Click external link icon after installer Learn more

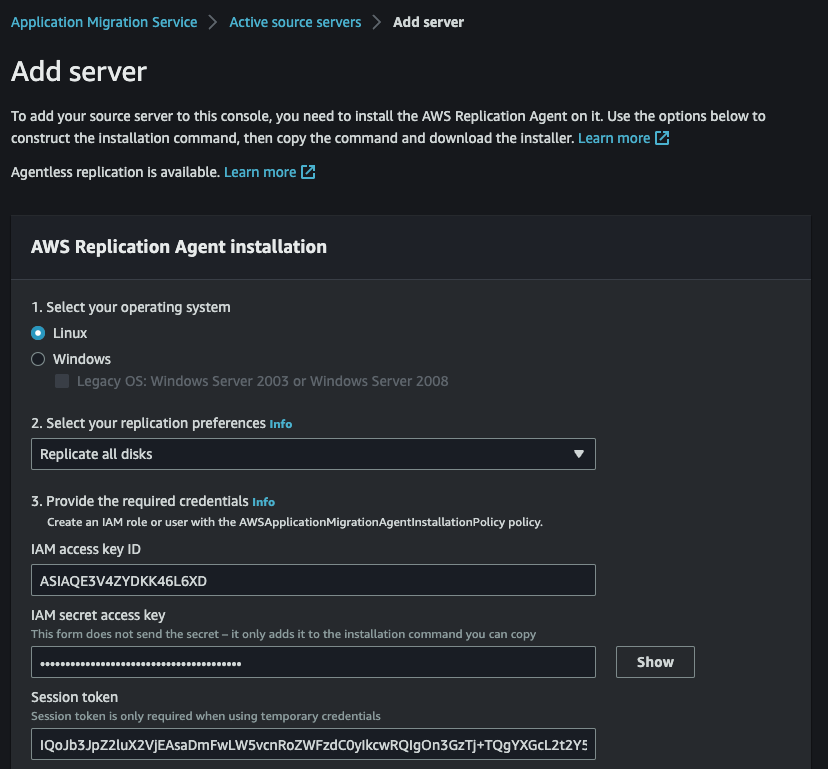[662, 138]
